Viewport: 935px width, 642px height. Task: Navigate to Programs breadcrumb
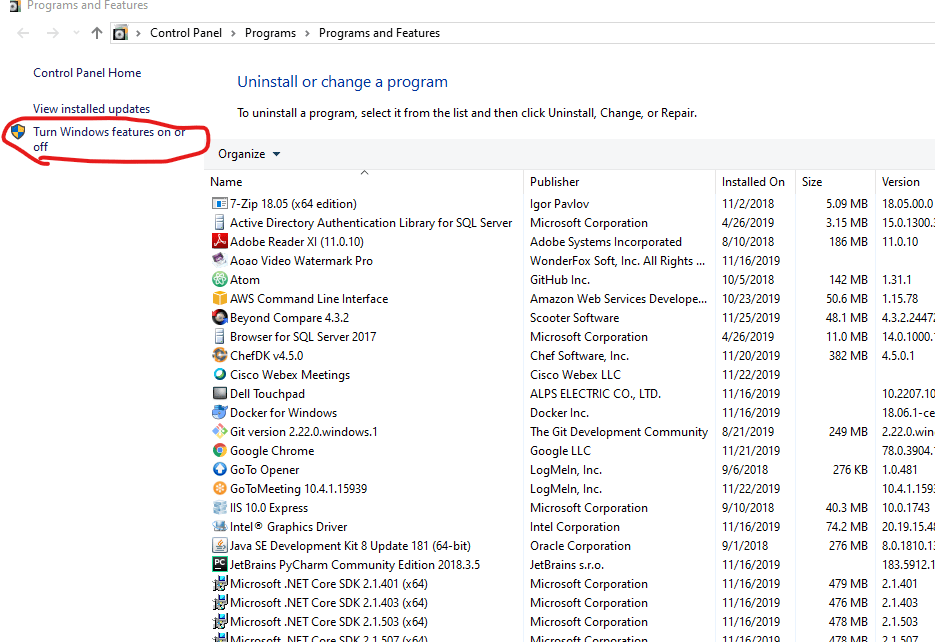[270, 33]
